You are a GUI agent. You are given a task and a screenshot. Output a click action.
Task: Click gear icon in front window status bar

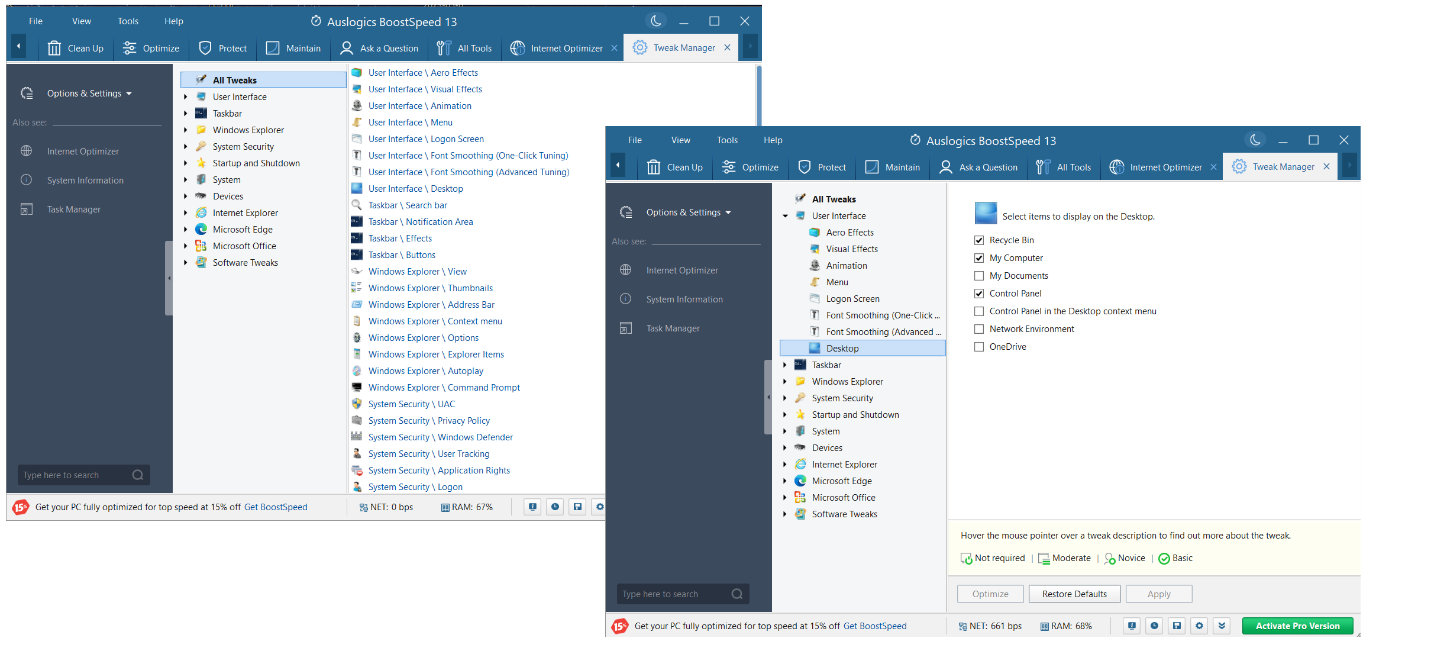pyautogui.click(x=1199, y=626)
